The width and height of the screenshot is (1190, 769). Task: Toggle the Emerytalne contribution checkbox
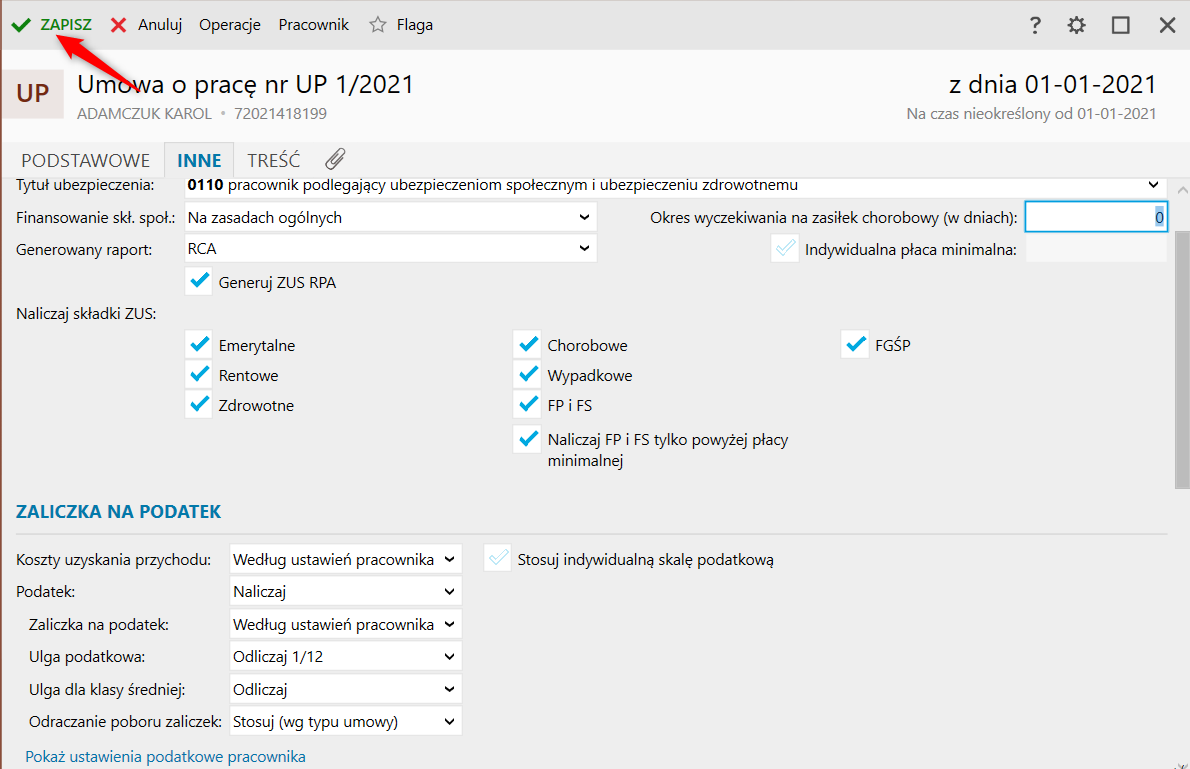(199, 345)
